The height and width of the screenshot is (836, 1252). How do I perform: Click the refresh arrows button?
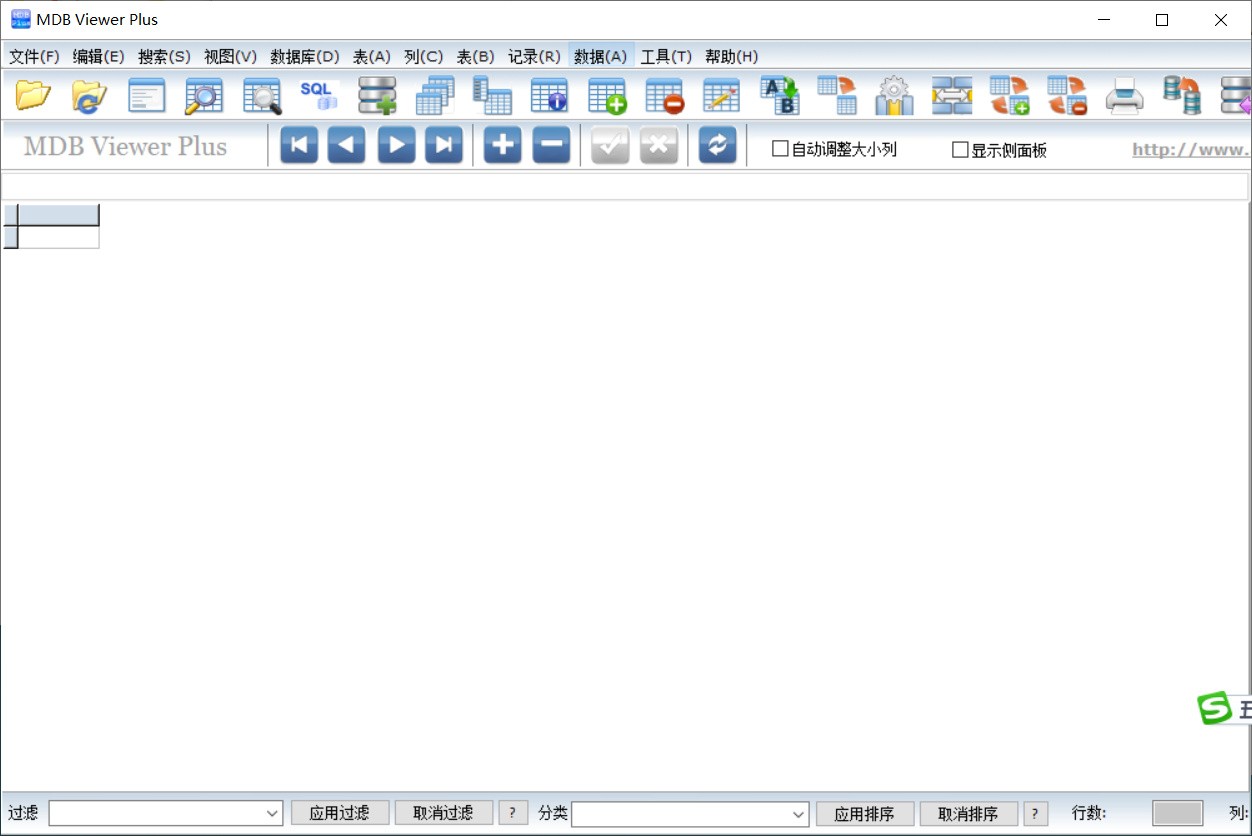(717, 145)
